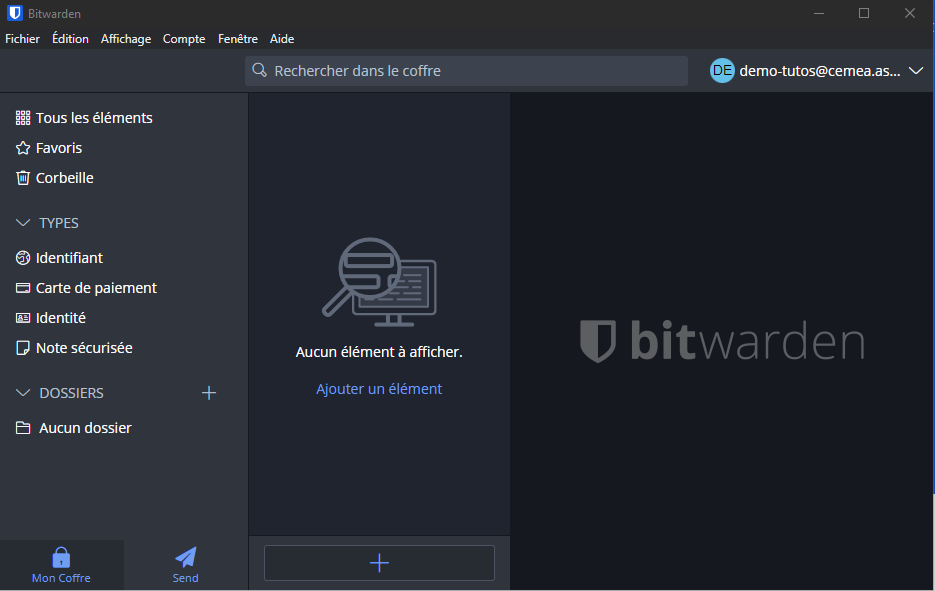
Task: Click the Identité ID card icon
Action: [x=23, y=318]
